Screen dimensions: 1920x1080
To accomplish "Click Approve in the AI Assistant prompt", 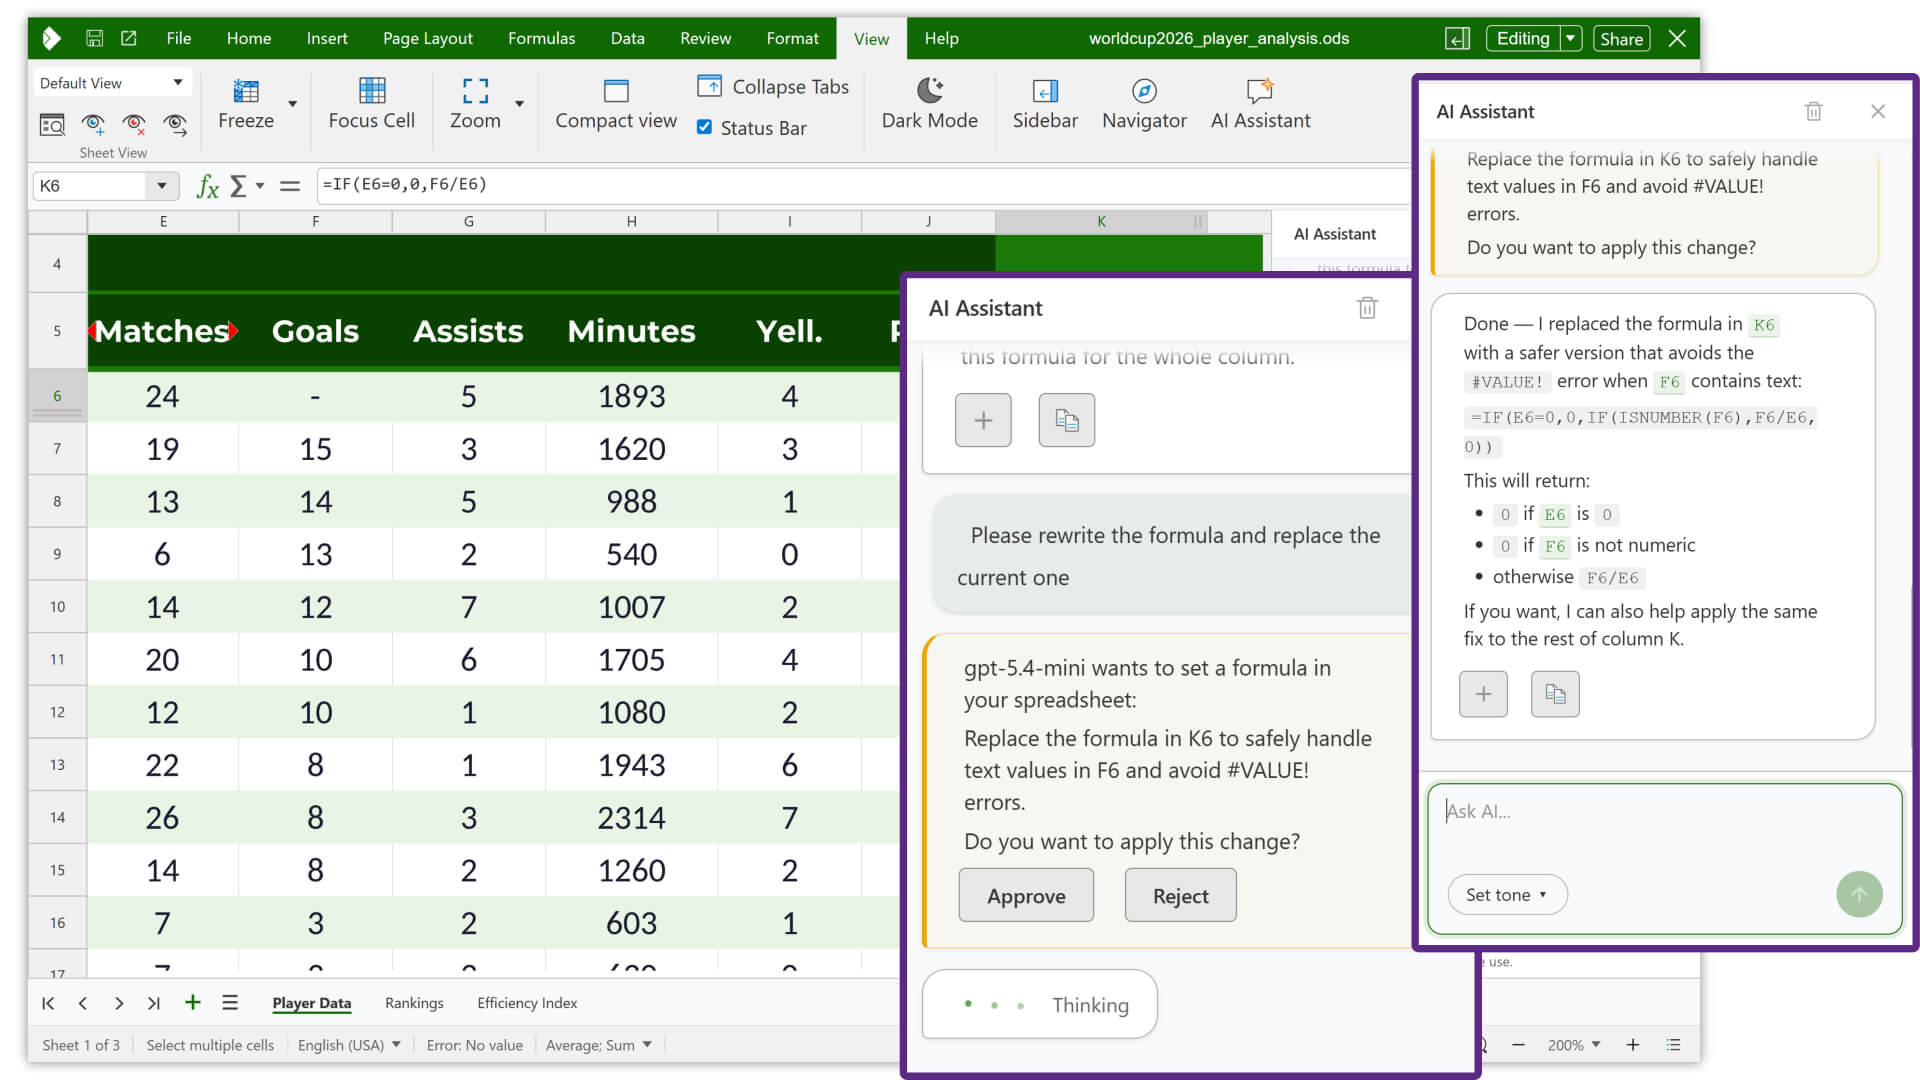I will tap(1026, 896).
